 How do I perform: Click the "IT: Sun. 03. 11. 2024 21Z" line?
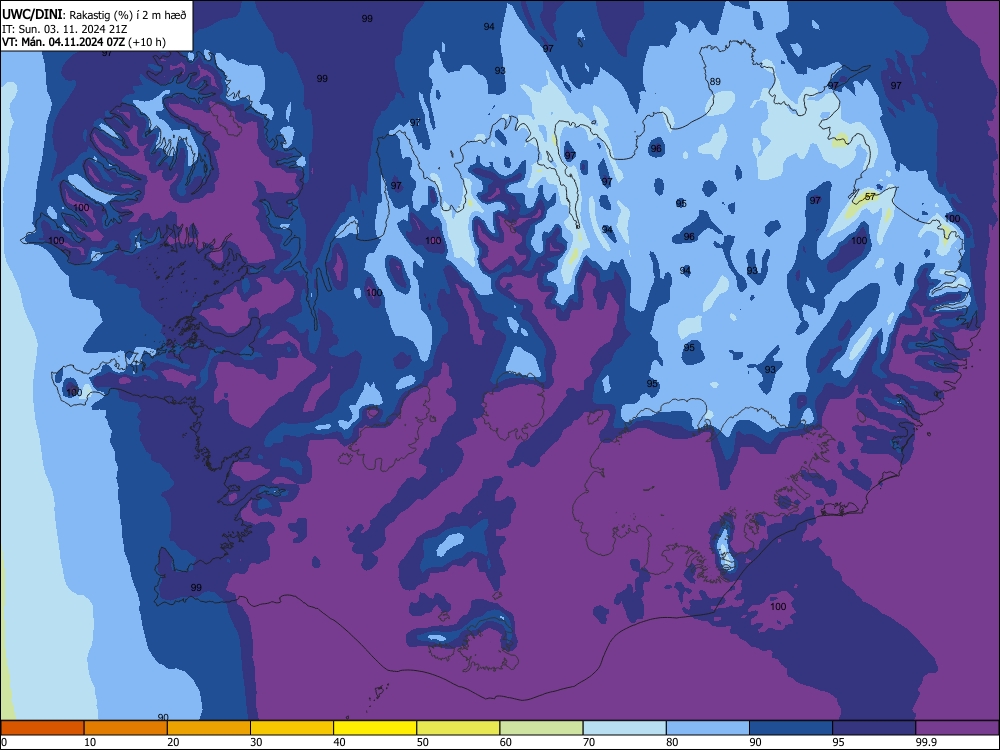(65, 29)
